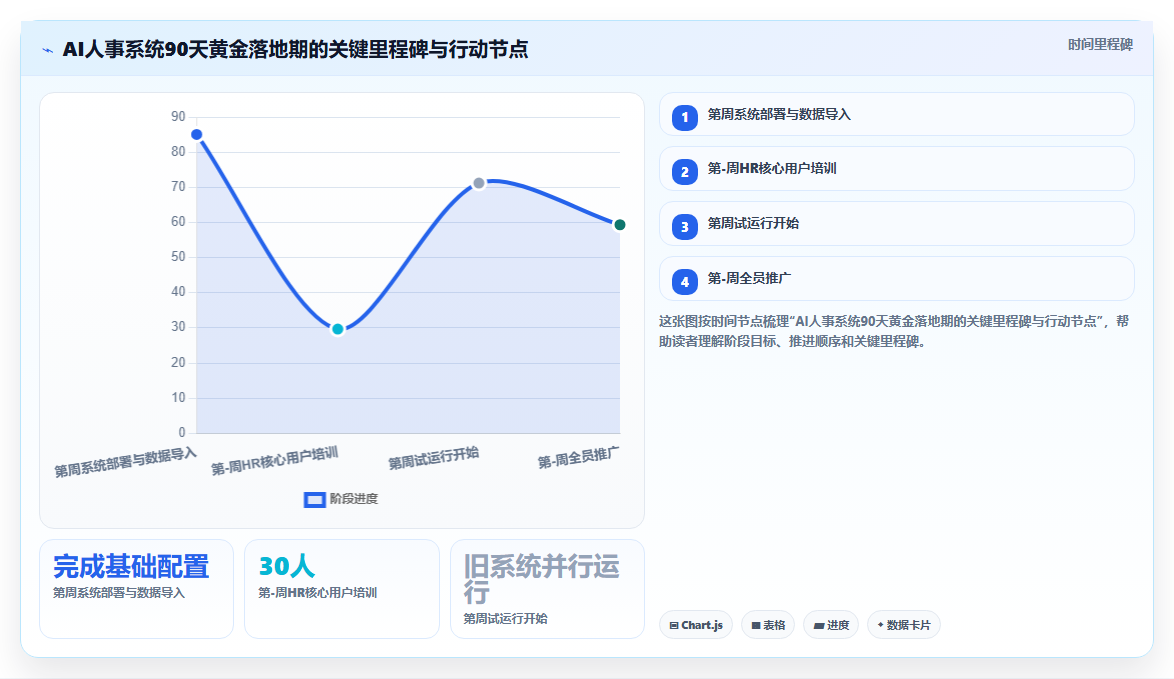Select the dark green data point at 60
This screenshot has height=679, width=1174.
[620, 225]
